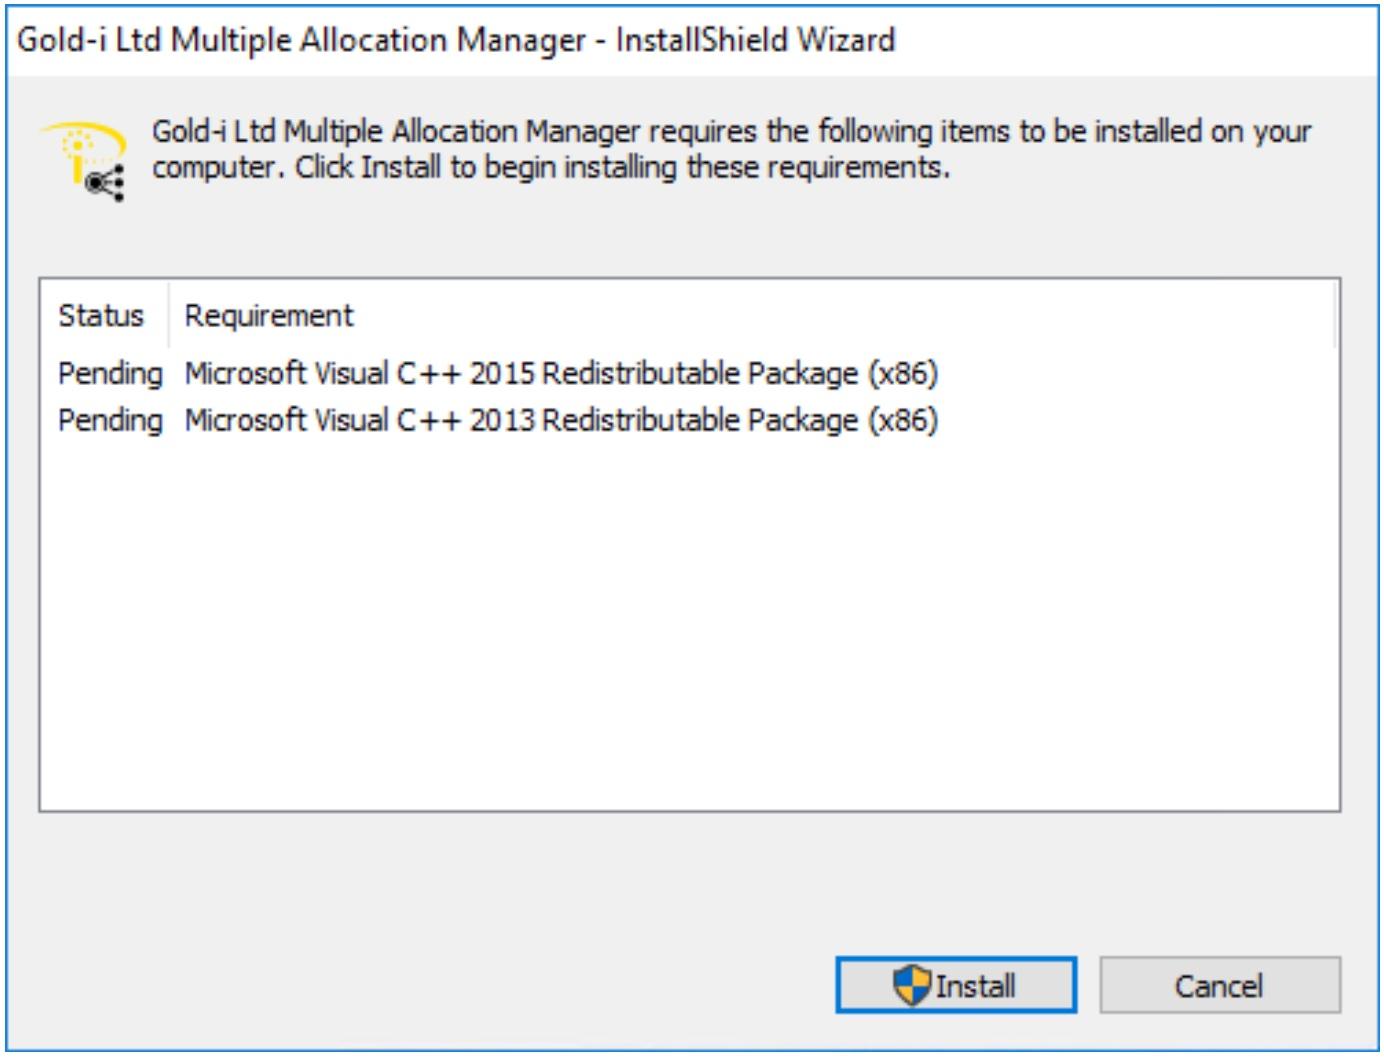The height and width of the screenshot is (1060, 1384).
Task: Click the divider between Status and Requirement columns
Action: click(x=168, y=316)
